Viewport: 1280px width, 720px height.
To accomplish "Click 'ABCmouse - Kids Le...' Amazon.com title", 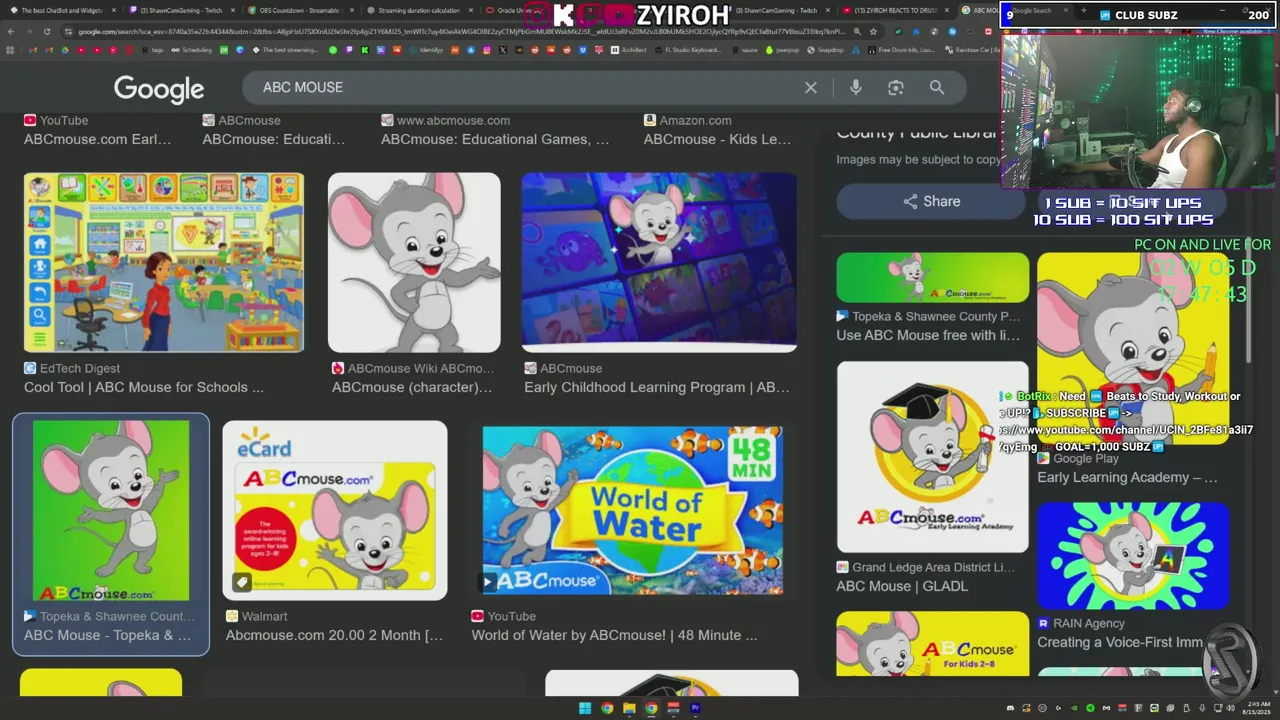I will 717,139.
